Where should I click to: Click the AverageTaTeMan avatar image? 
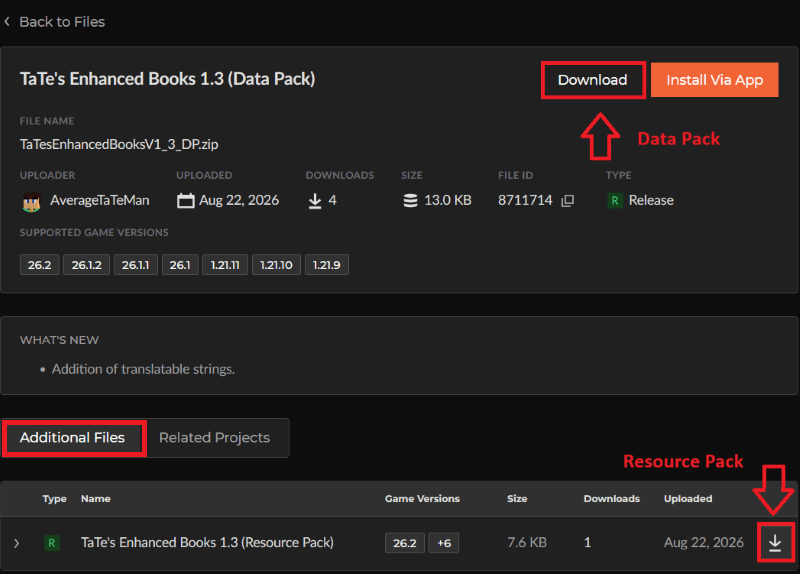click(x=31, y=202)
